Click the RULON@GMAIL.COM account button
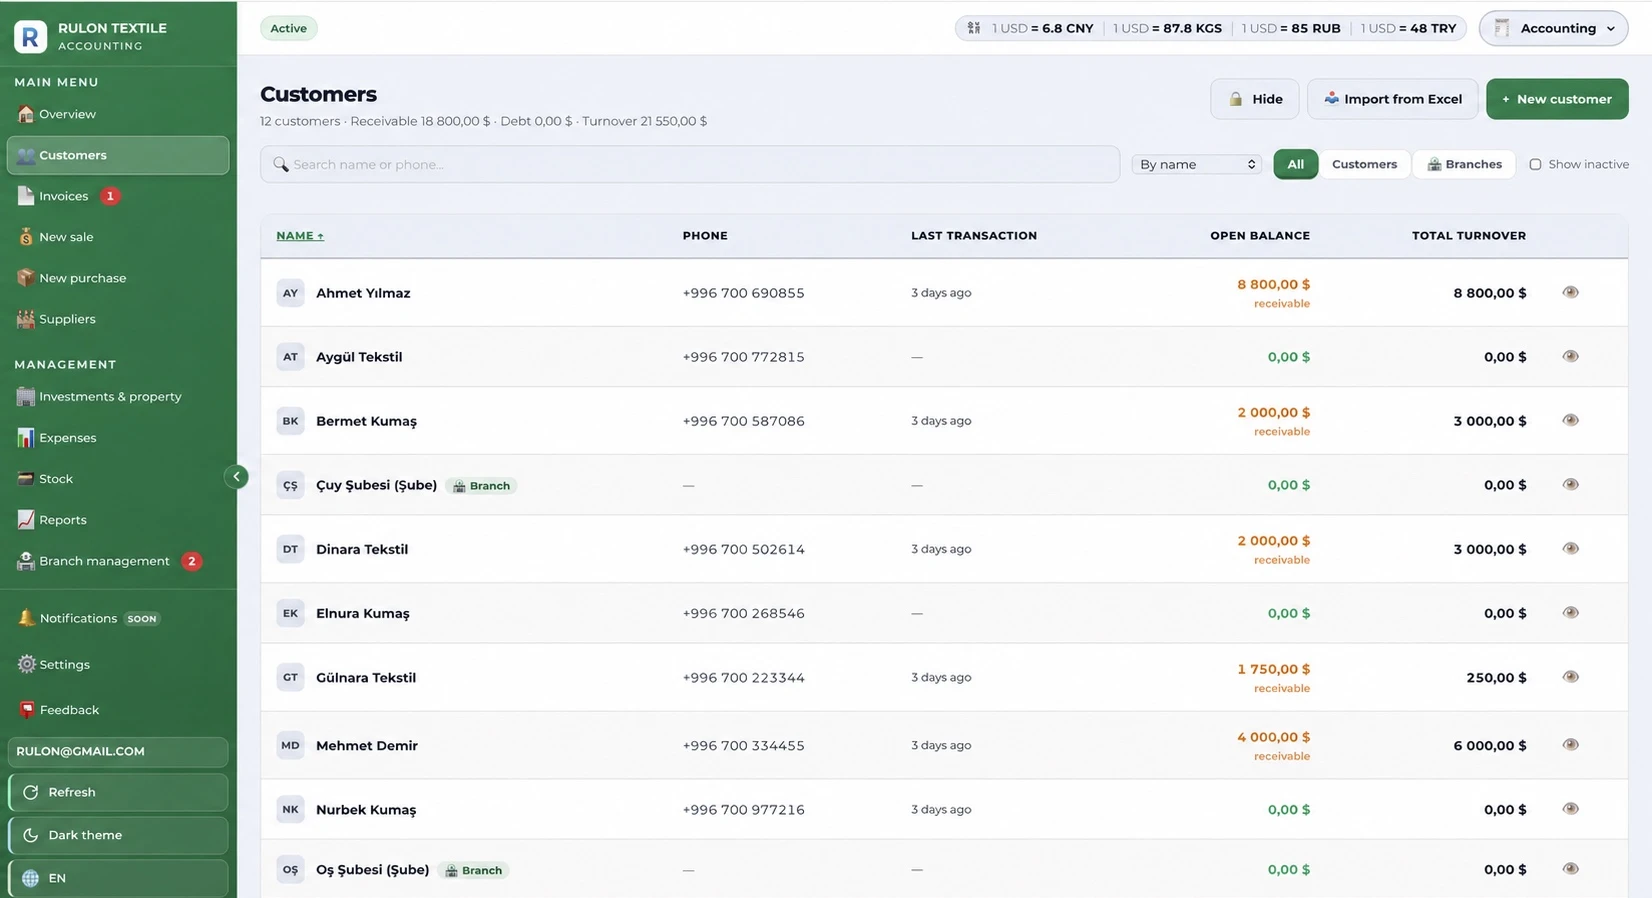The image size is (1652, 898). pos(118,751)
